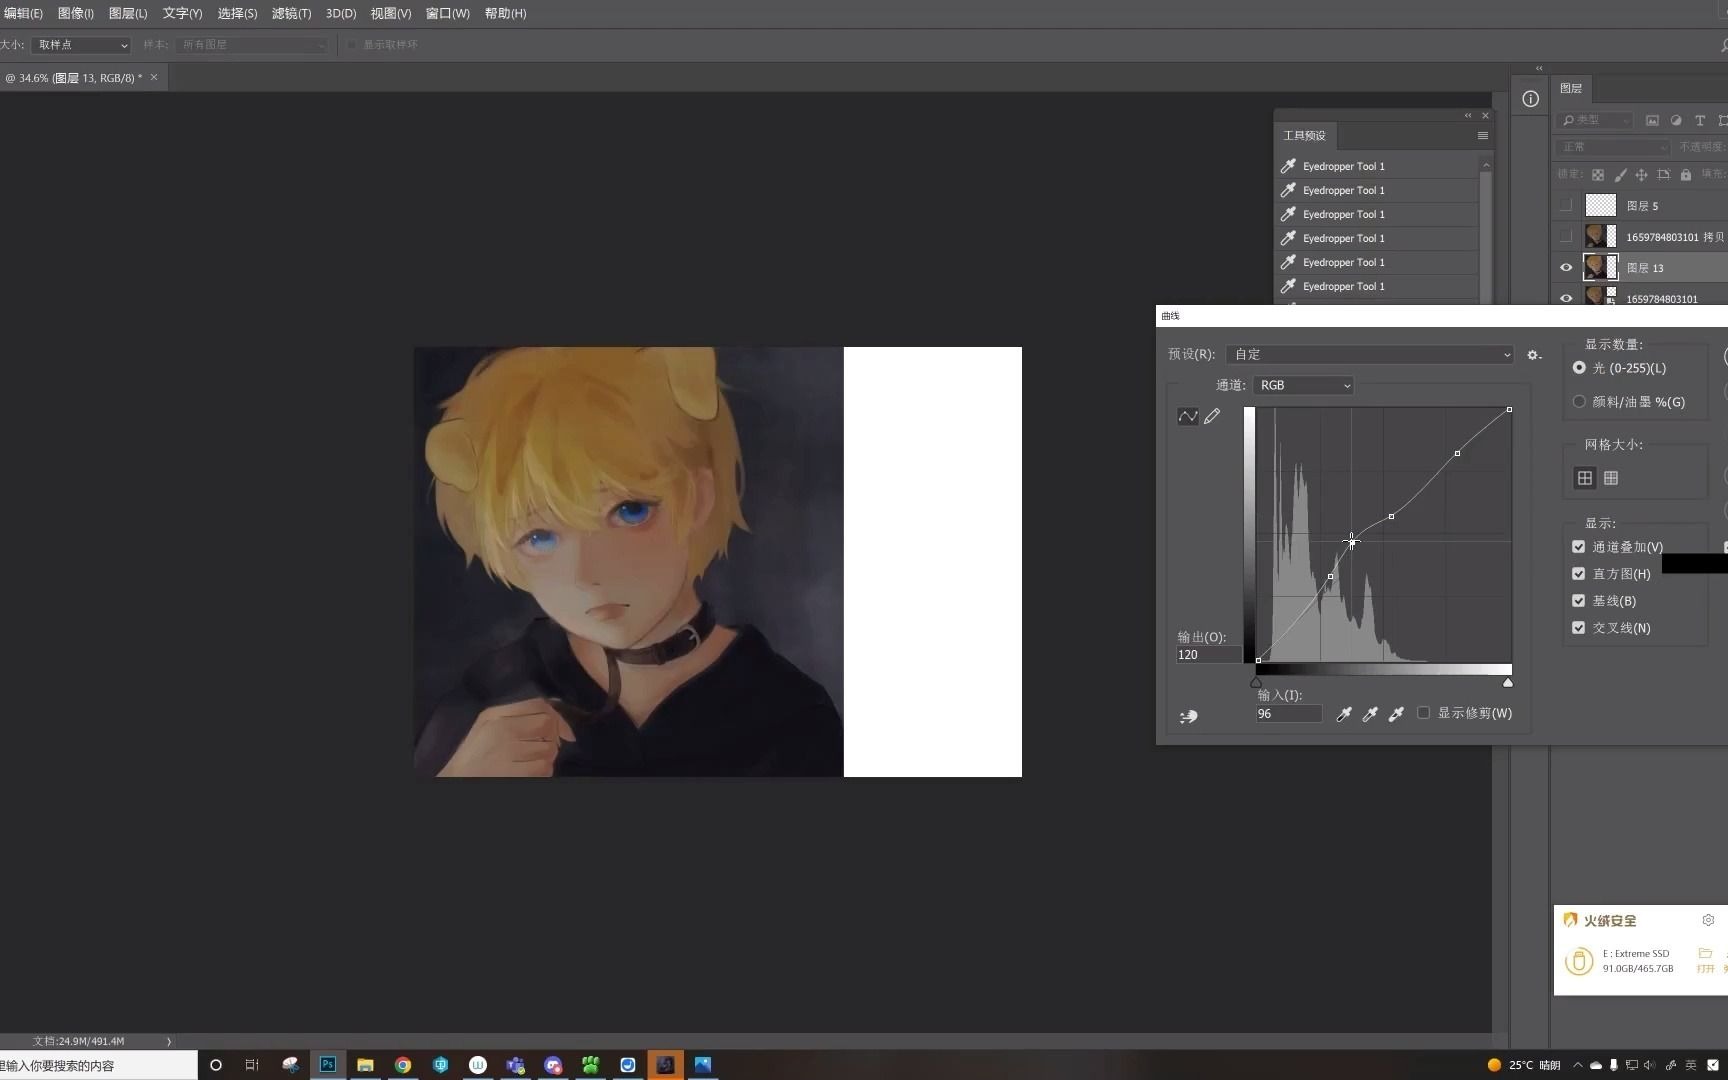The height and width of the screenshot is (1080, 1728).
Task: Hide the 1659784803101 layer via eye icon
Action: 1566,298
